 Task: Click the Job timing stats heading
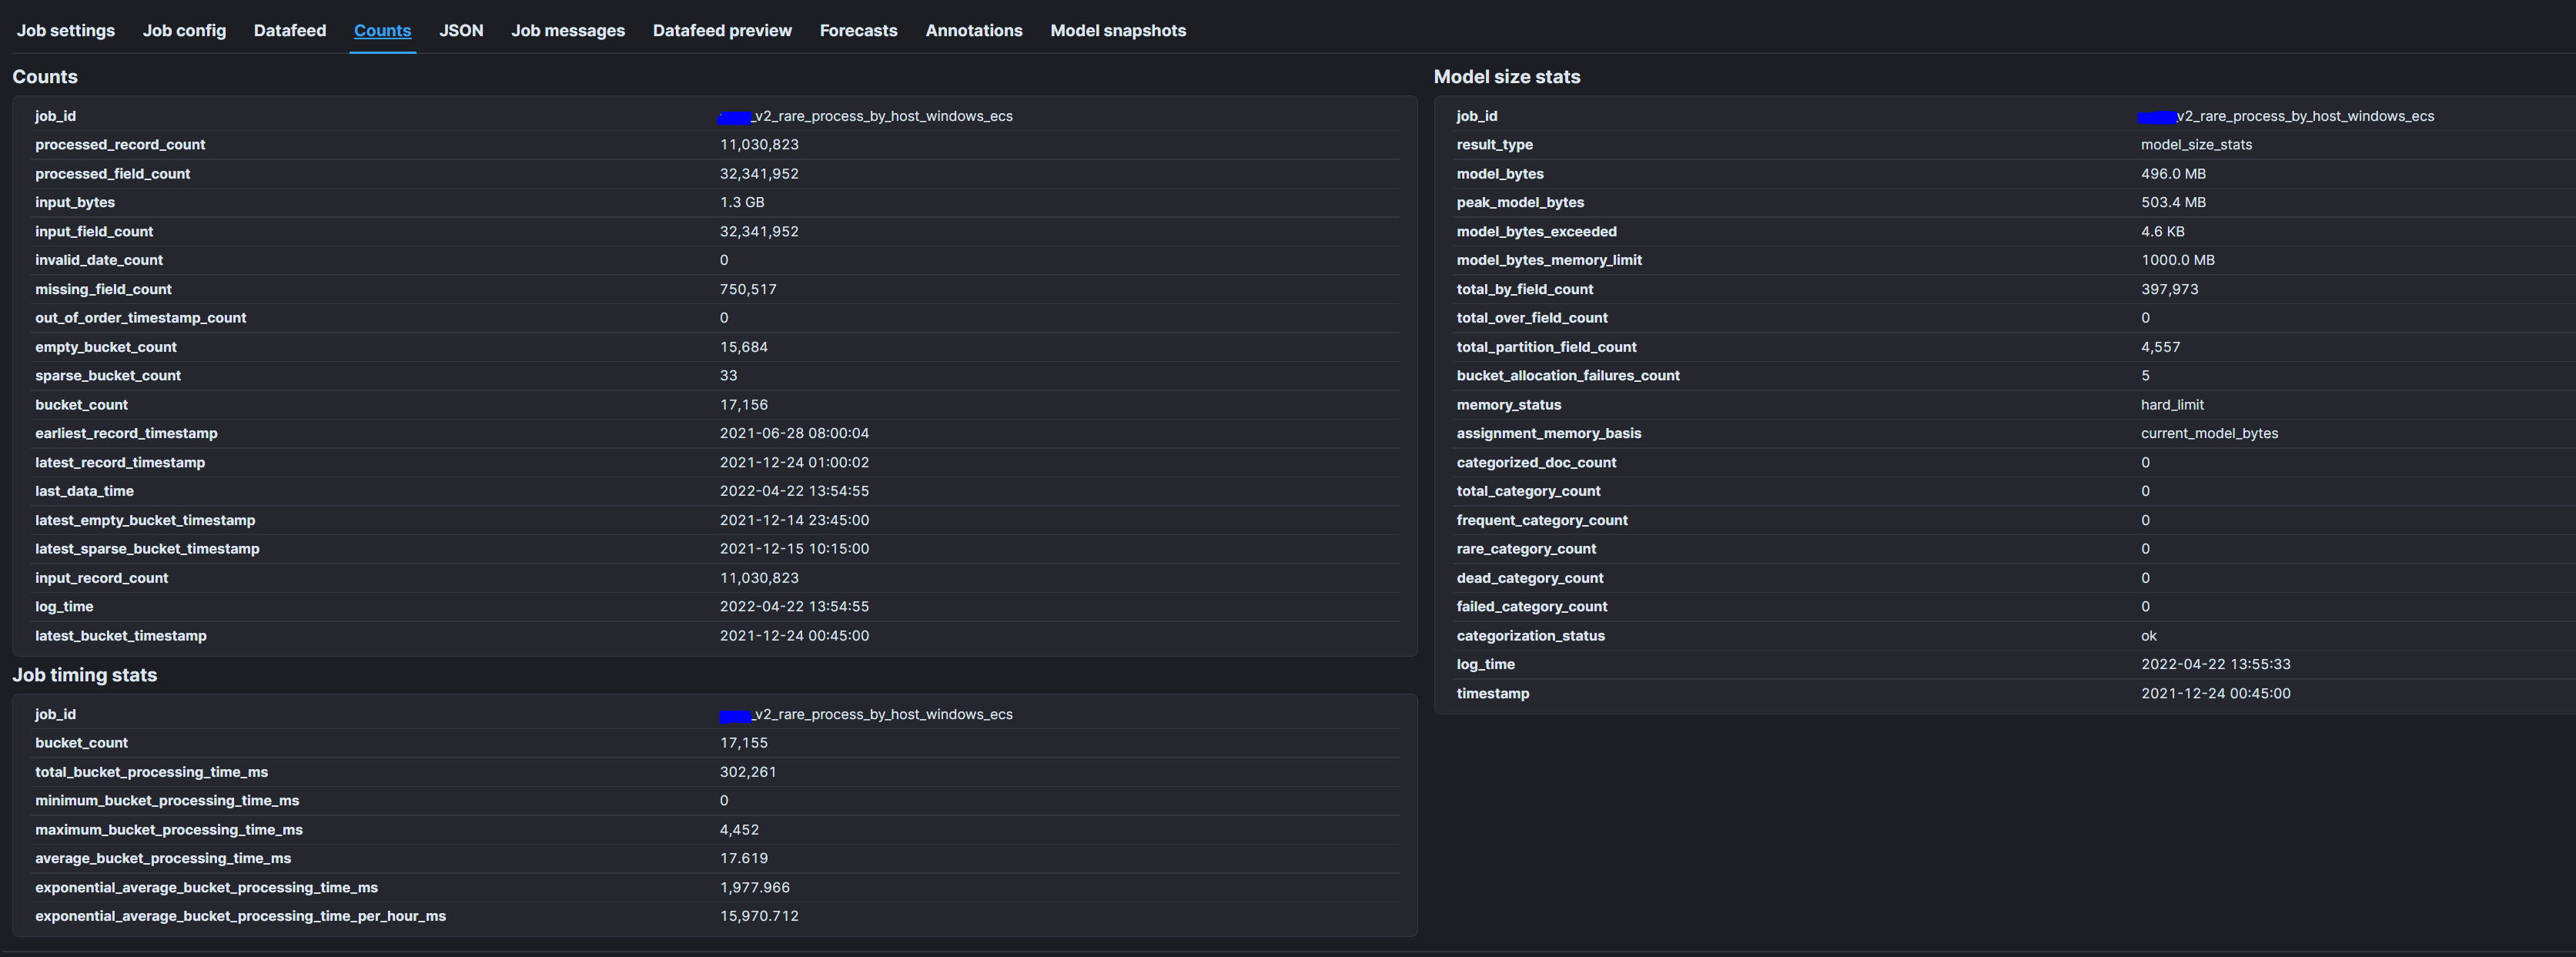tap(84, 675)
